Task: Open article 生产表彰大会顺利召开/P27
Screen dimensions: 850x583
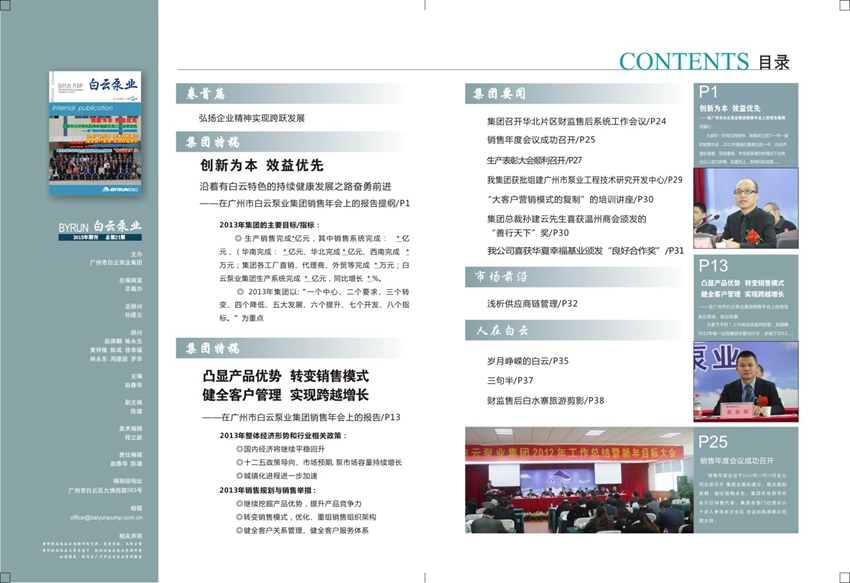Action: click(534, 160)
